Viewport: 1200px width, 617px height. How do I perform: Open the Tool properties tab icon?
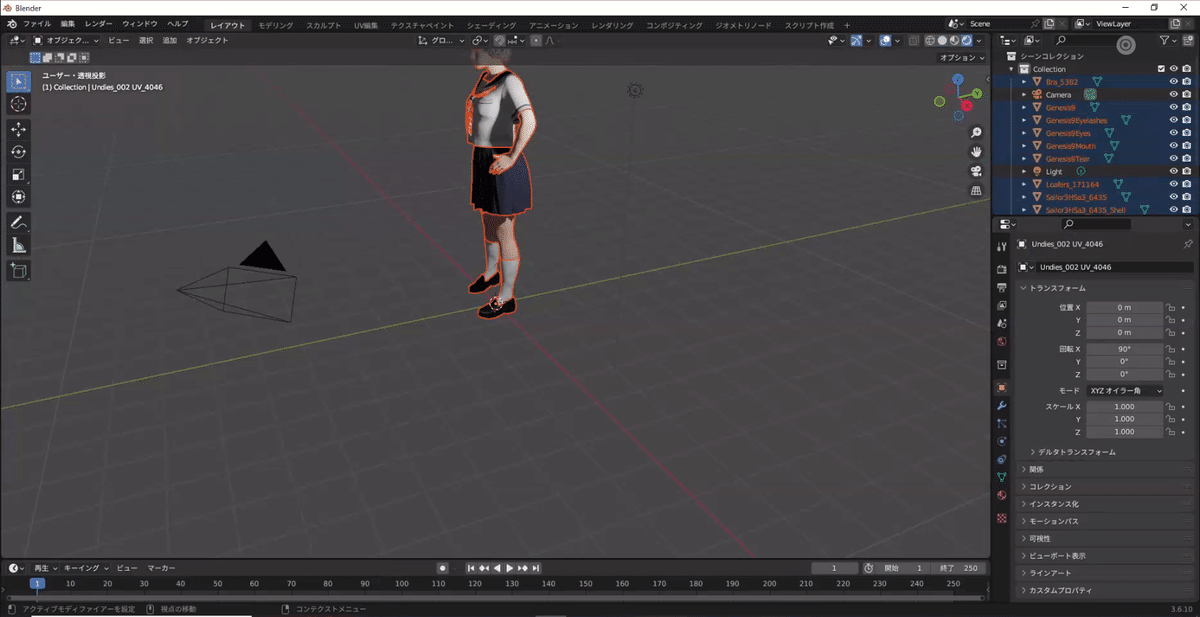pos(1001,247)
